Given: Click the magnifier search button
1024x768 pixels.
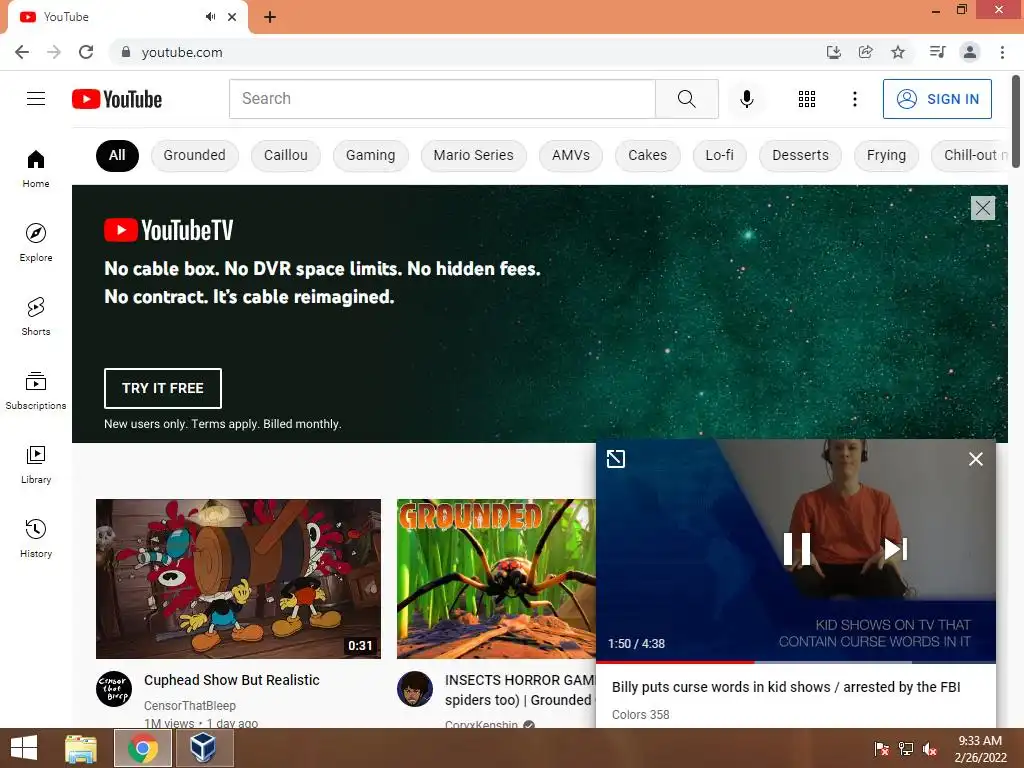Looking at the screenshot, I should point(686,99).
